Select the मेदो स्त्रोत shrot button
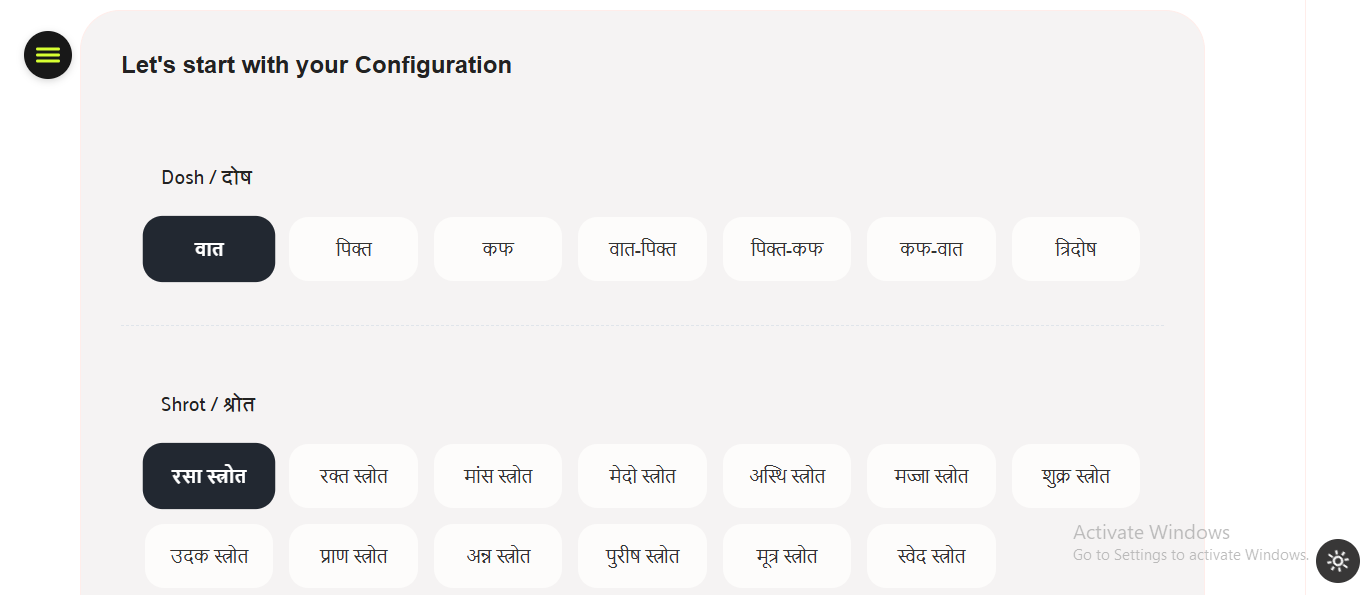Image resolution: width=1364 pixels, height=595 pixels. [642, 476]
